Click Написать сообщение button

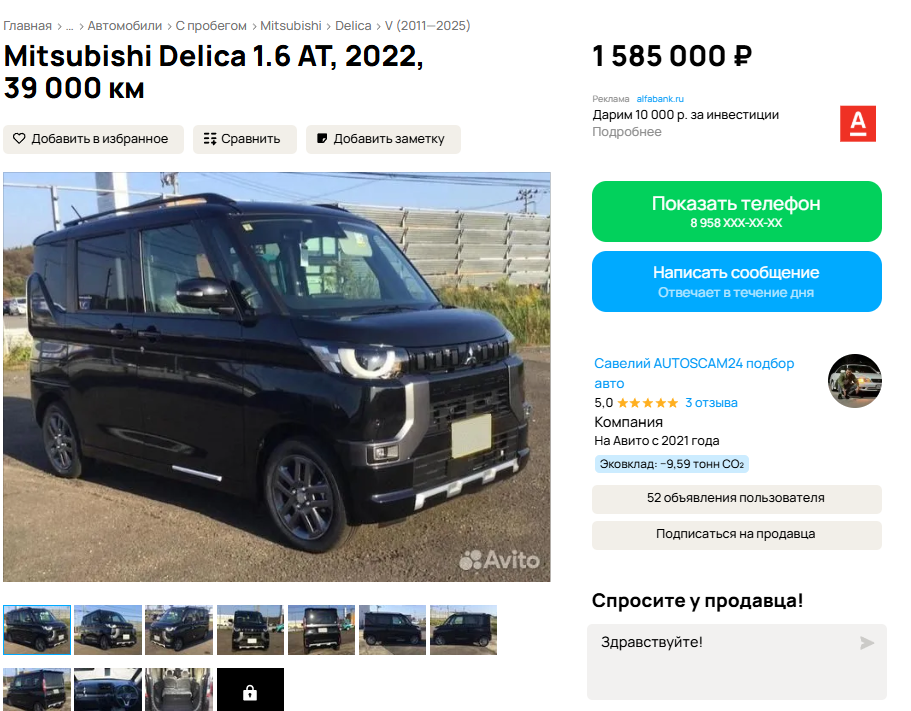point(737,281)
